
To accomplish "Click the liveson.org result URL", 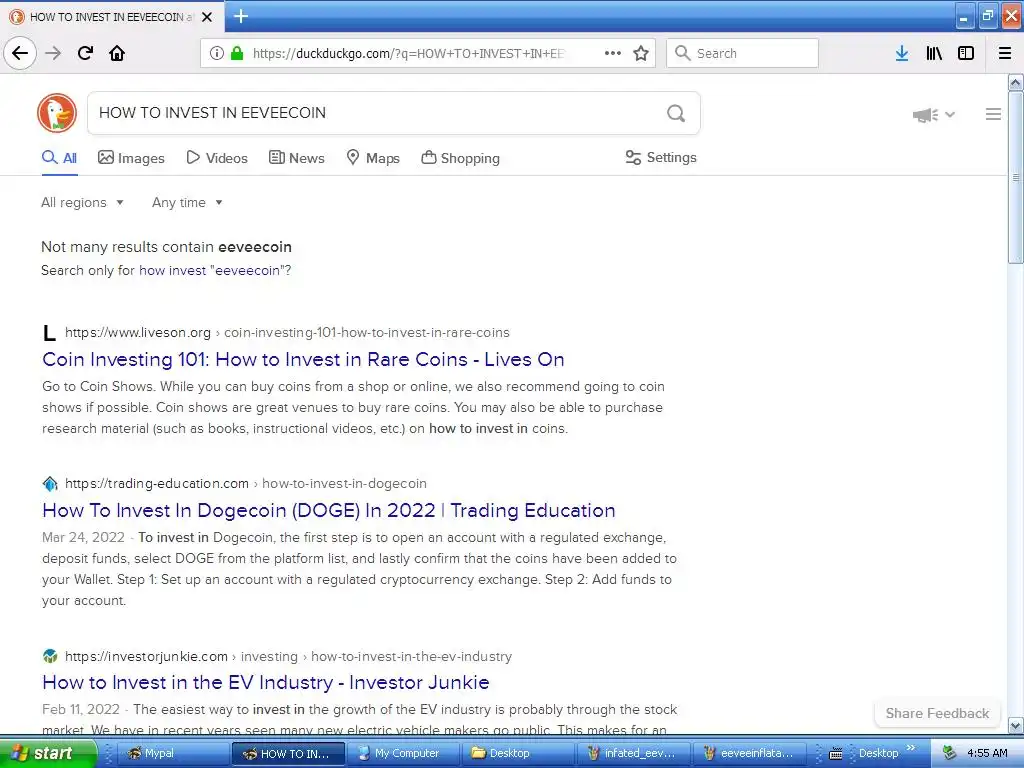I will (287, 332).
